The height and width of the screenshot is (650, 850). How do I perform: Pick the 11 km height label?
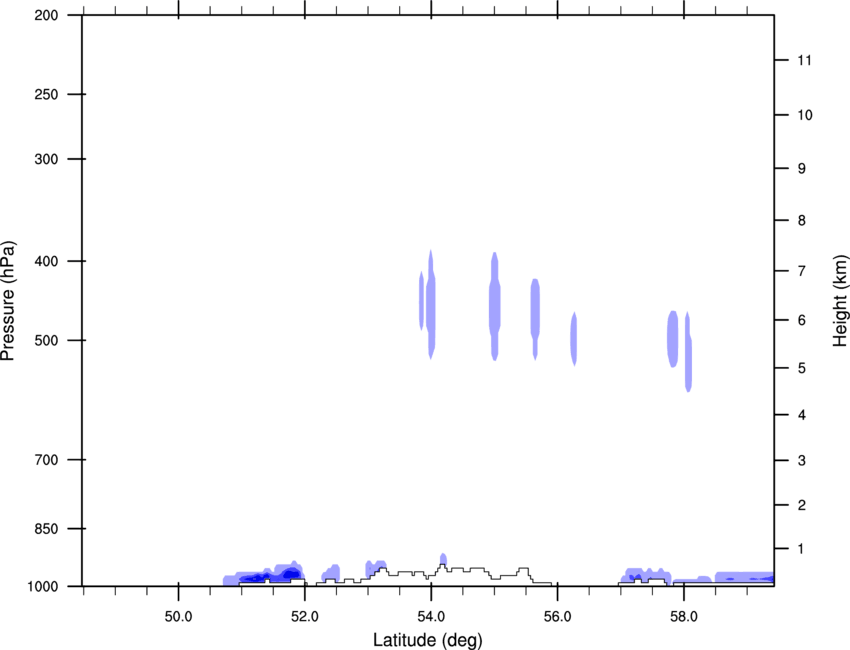pos(805,60)
